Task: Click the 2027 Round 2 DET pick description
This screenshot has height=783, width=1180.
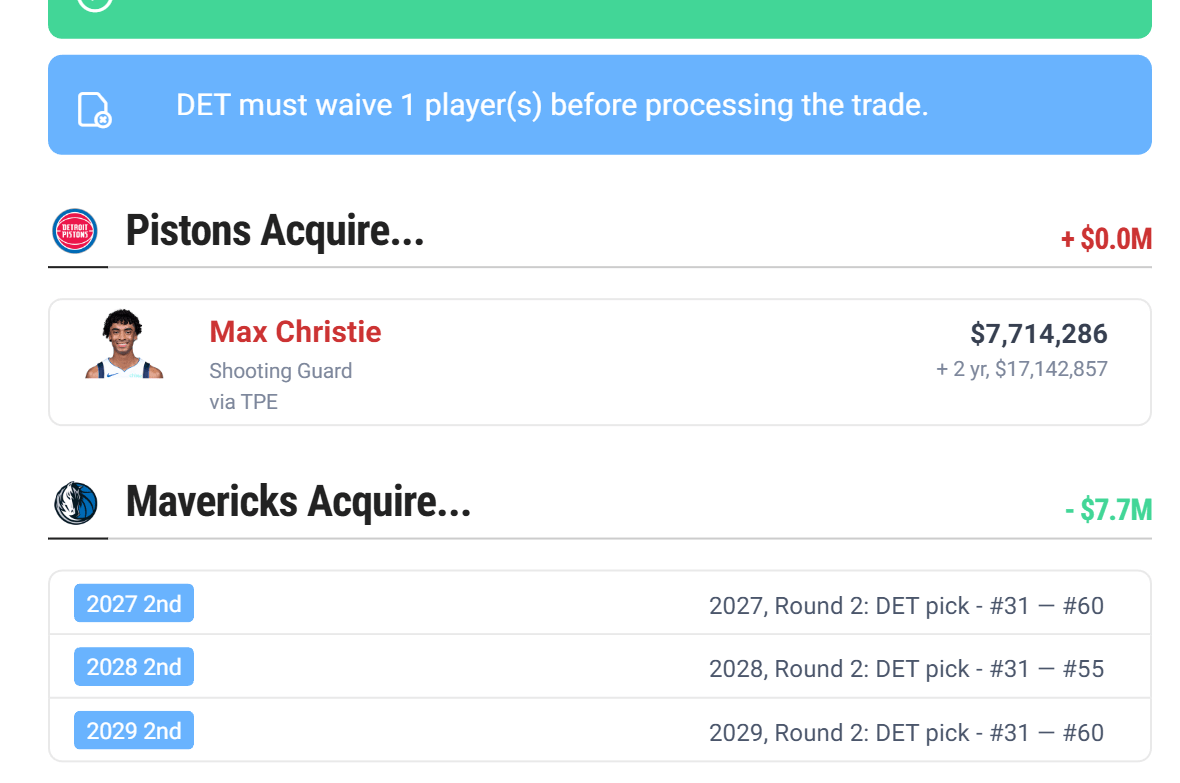Action: click(x=906, y=605)
